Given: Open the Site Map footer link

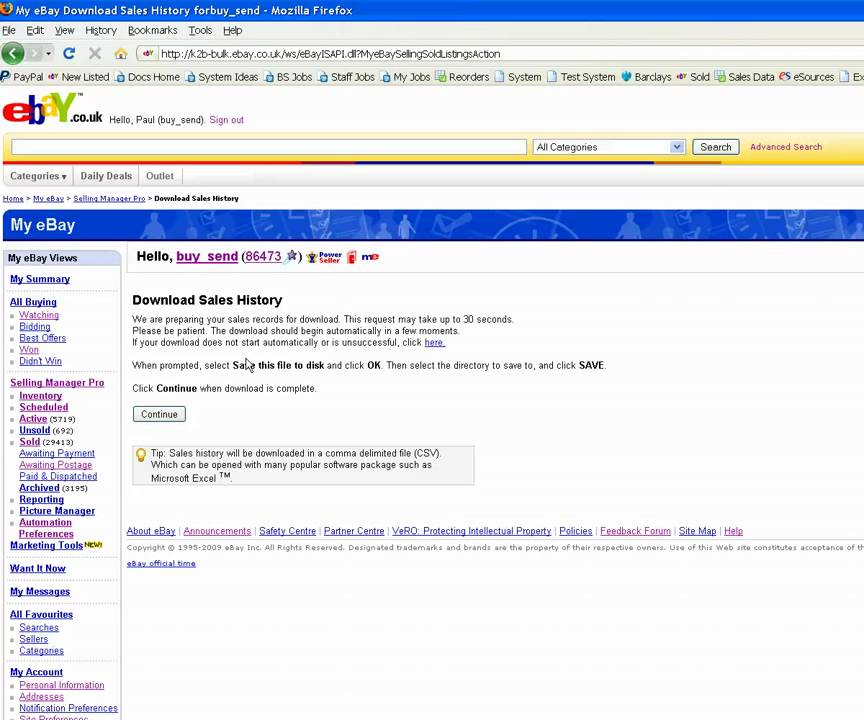Looking at the screenshot, I should (697, 531).
